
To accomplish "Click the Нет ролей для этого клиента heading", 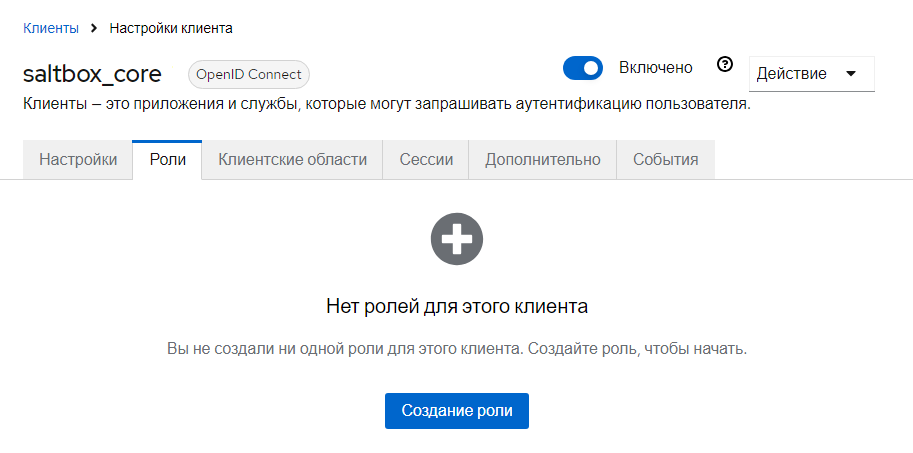I will coord(456,306).
